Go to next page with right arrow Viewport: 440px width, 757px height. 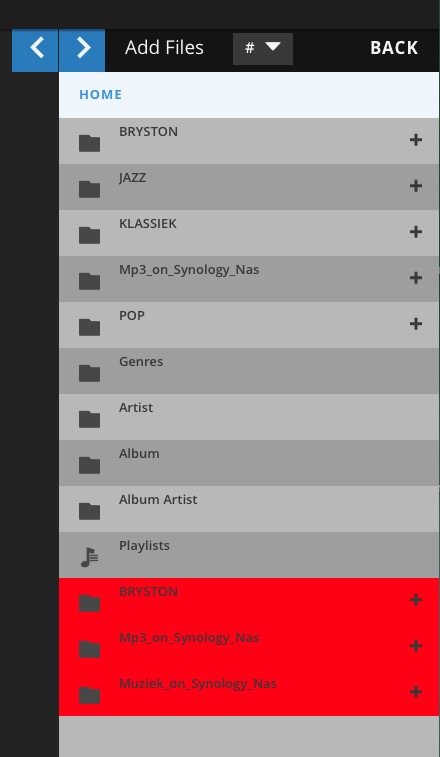(x=82, y=50)
